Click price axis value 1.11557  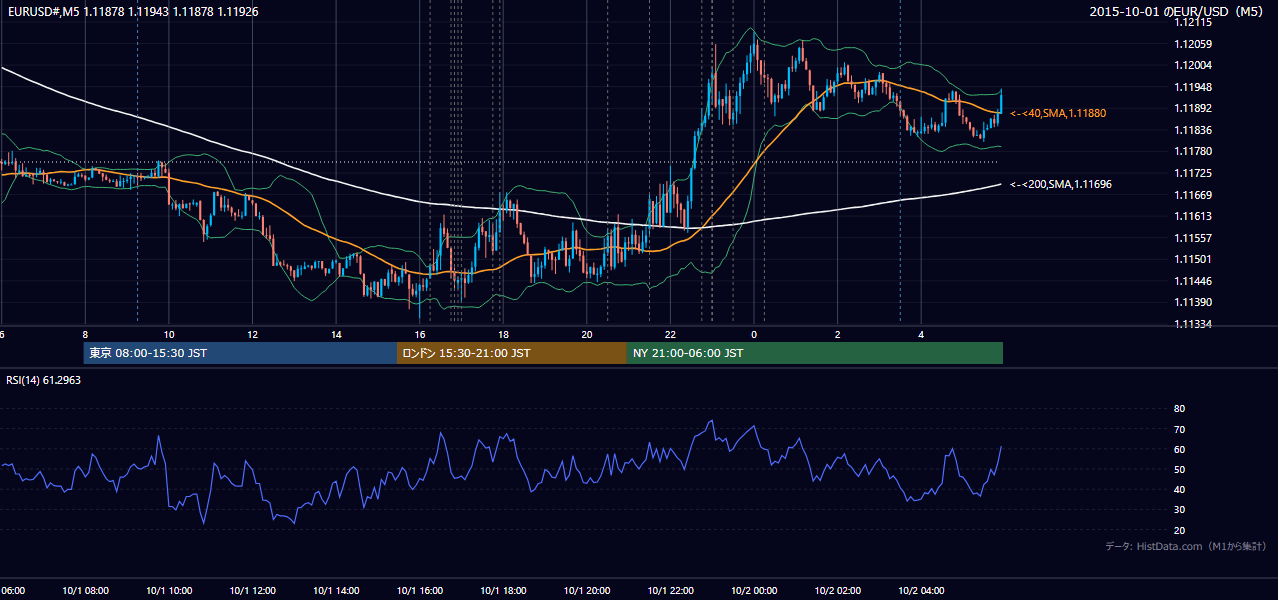1194,238
